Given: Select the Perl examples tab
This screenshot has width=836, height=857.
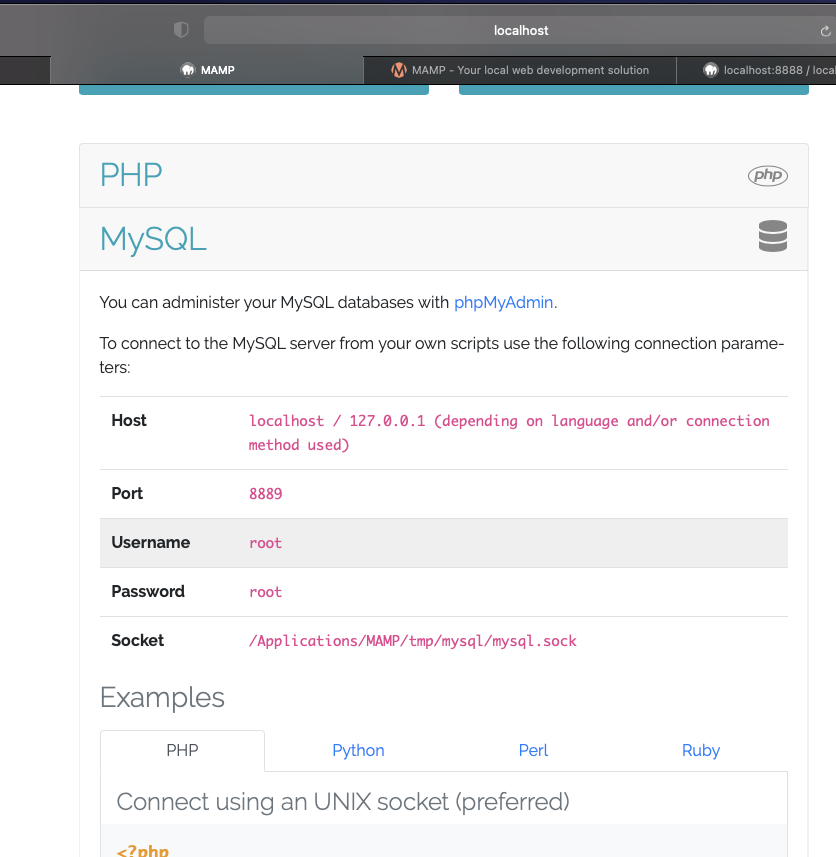Looking at the screenshot, I should click(x=533, y=750).
